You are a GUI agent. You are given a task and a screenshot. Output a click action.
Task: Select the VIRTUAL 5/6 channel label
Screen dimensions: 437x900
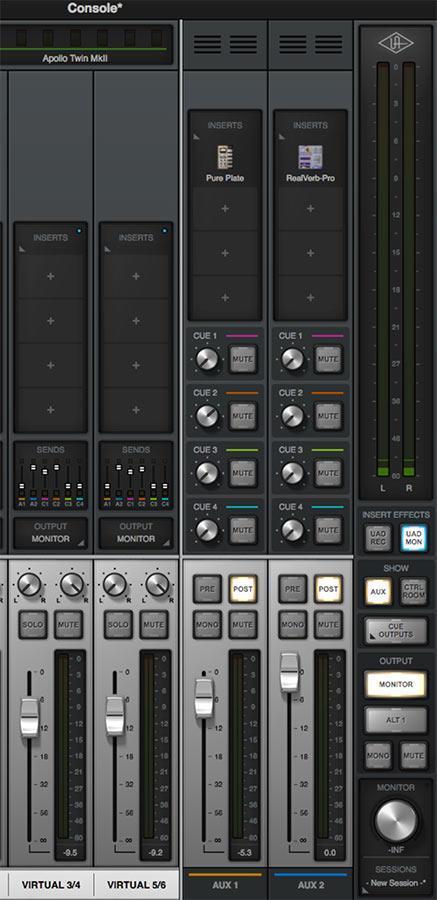tap(136, 885)
